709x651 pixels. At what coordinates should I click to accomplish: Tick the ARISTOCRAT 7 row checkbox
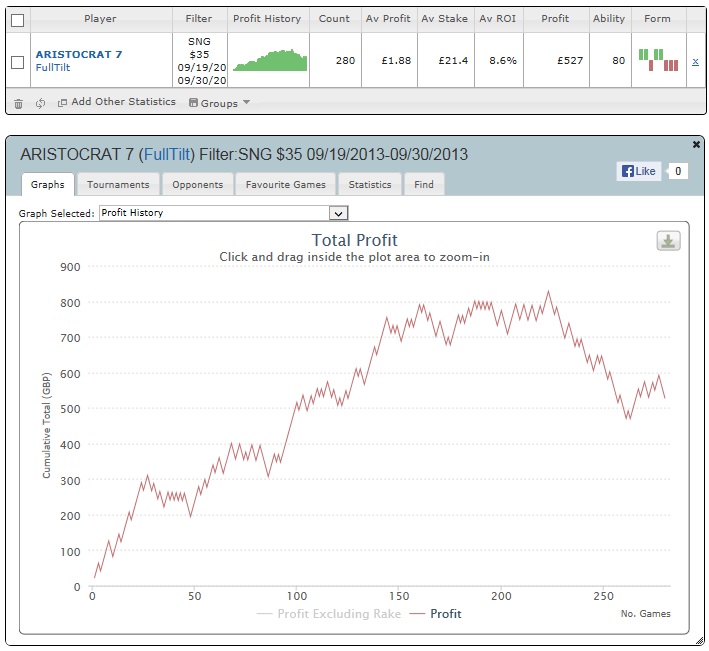(18, 62)
